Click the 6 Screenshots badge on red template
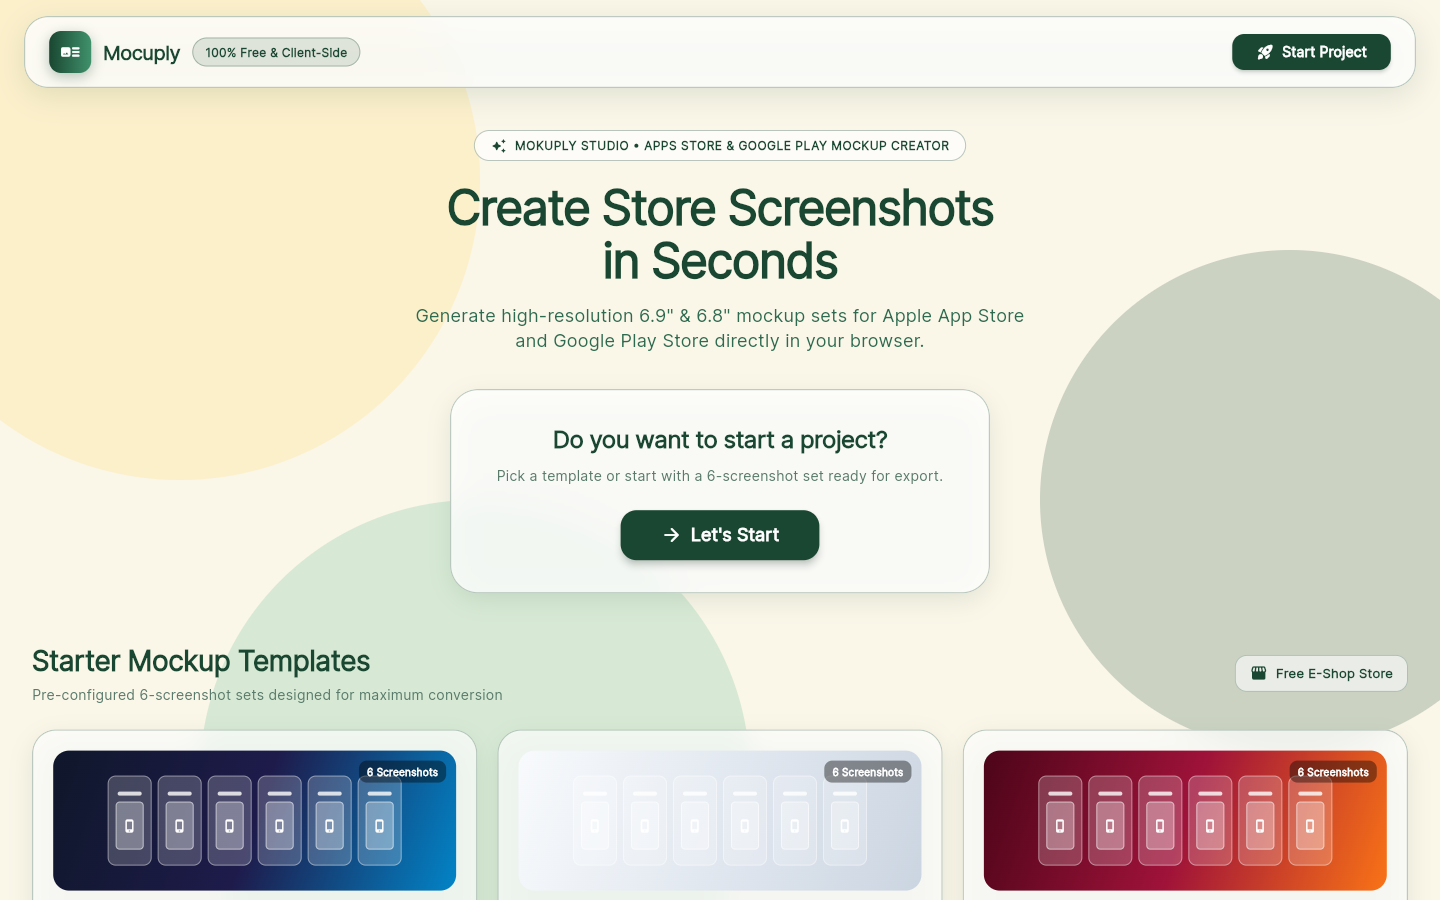Image resolution: width=1440 pixels, height=900 pixels. point(1333,772)
